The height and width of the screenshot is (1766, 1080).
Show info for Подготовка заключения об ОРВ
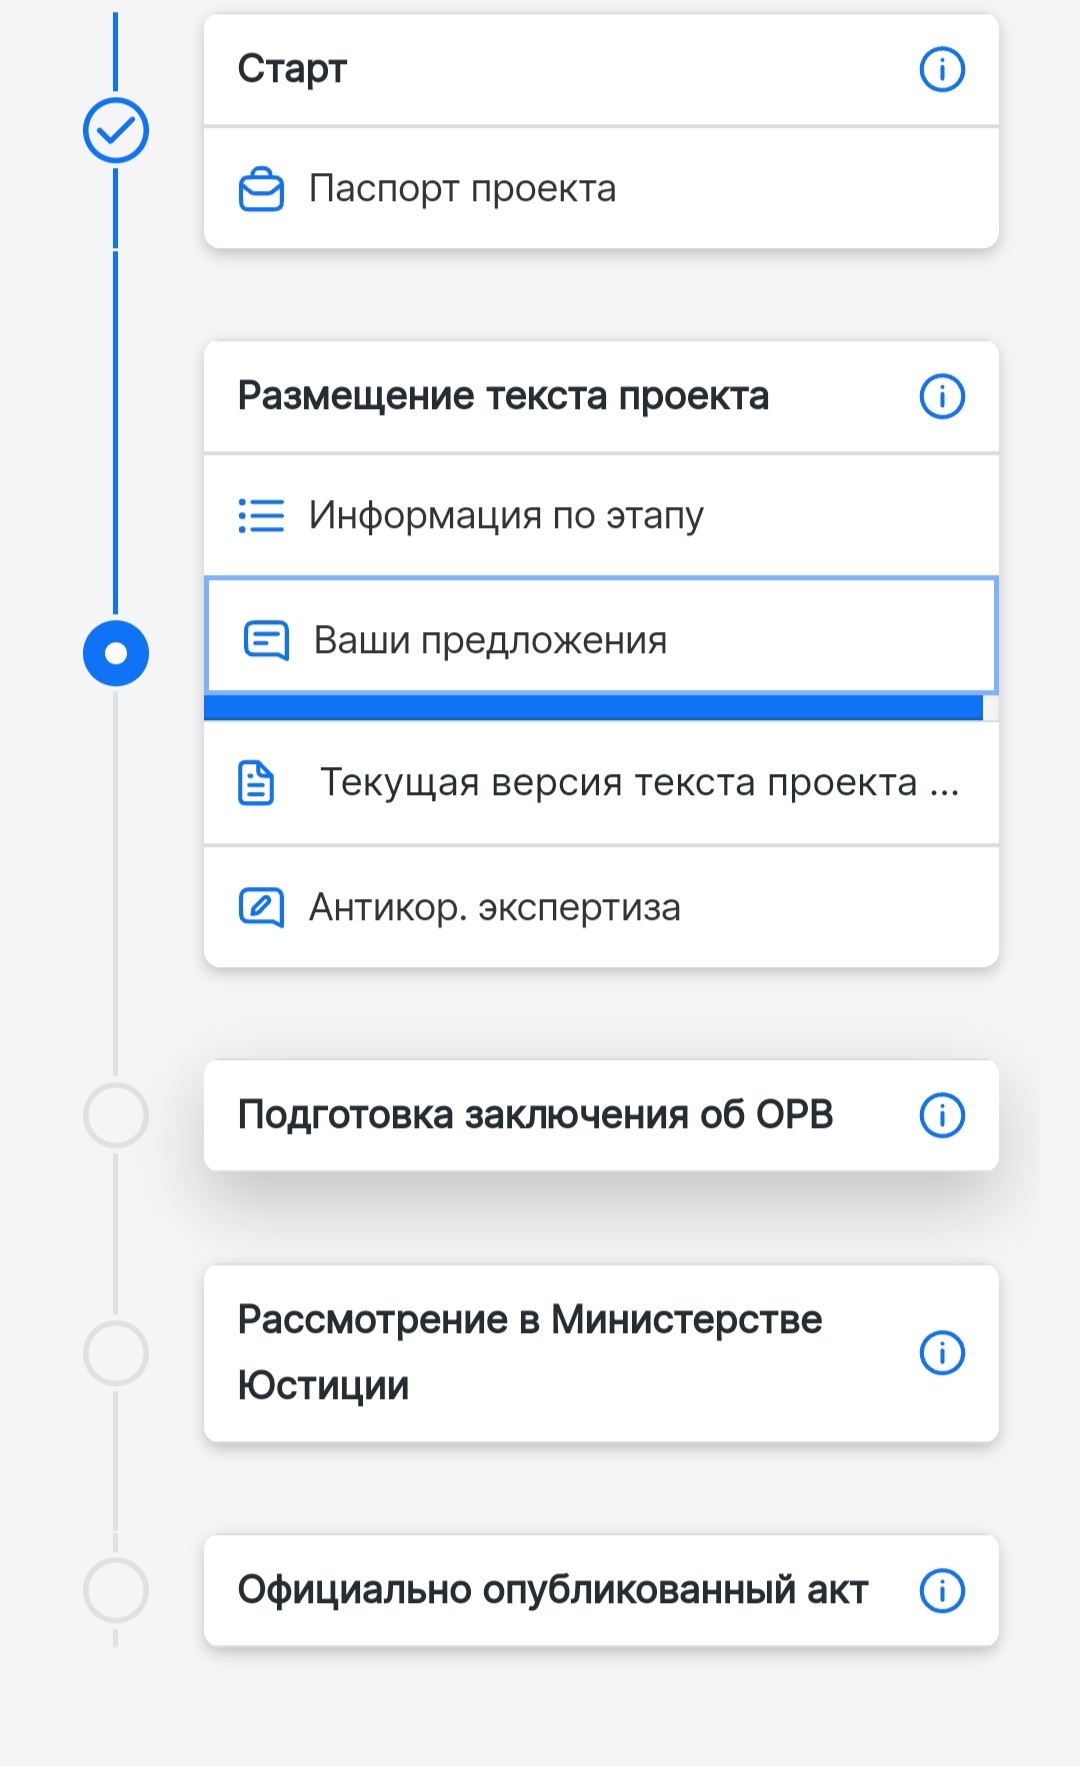pyautogui.click(x=941, y=1115)
